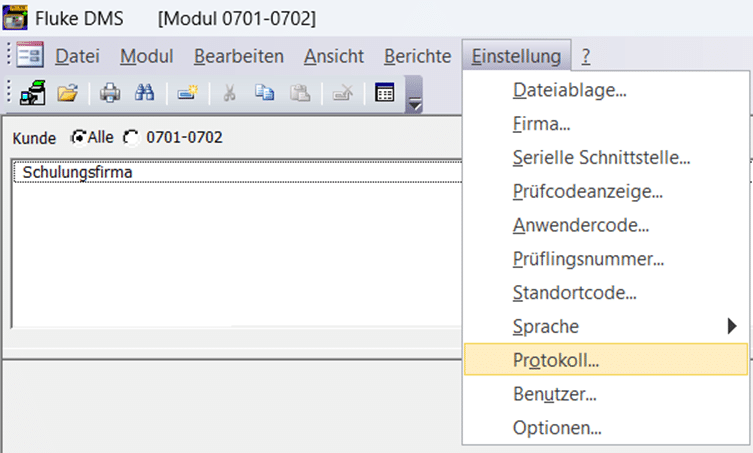
Task: Click the open folder toolbar icon
Action: pos(68,93)
